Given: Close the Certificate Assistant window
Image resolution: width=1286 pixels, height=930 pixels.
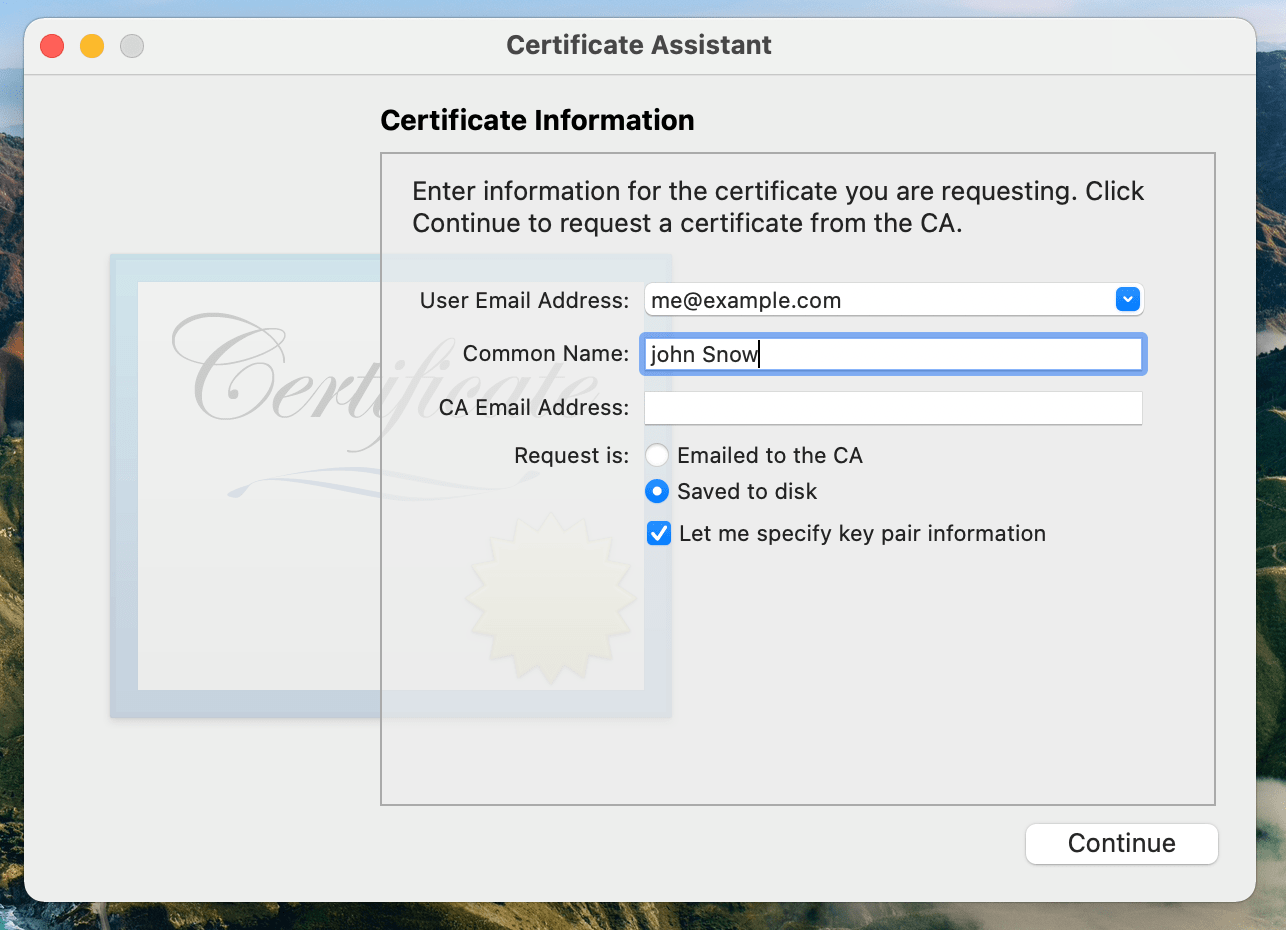Looking at the screenshot, I should [52, 46].
